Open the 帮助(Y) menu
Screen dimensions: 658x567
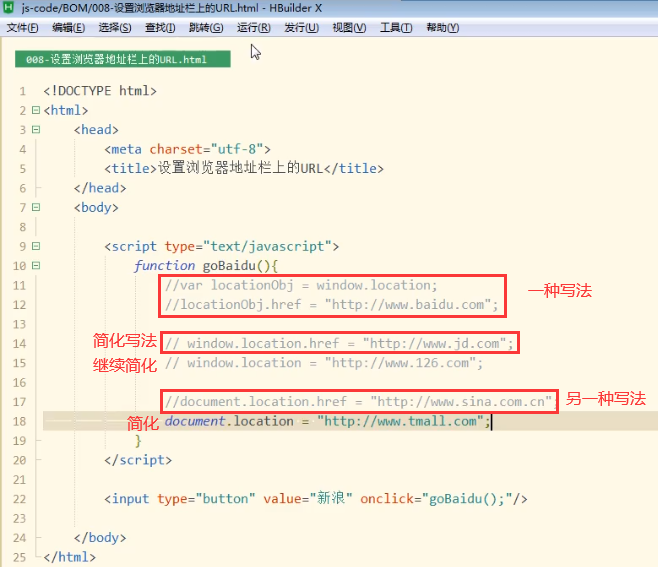coord(442,28)
